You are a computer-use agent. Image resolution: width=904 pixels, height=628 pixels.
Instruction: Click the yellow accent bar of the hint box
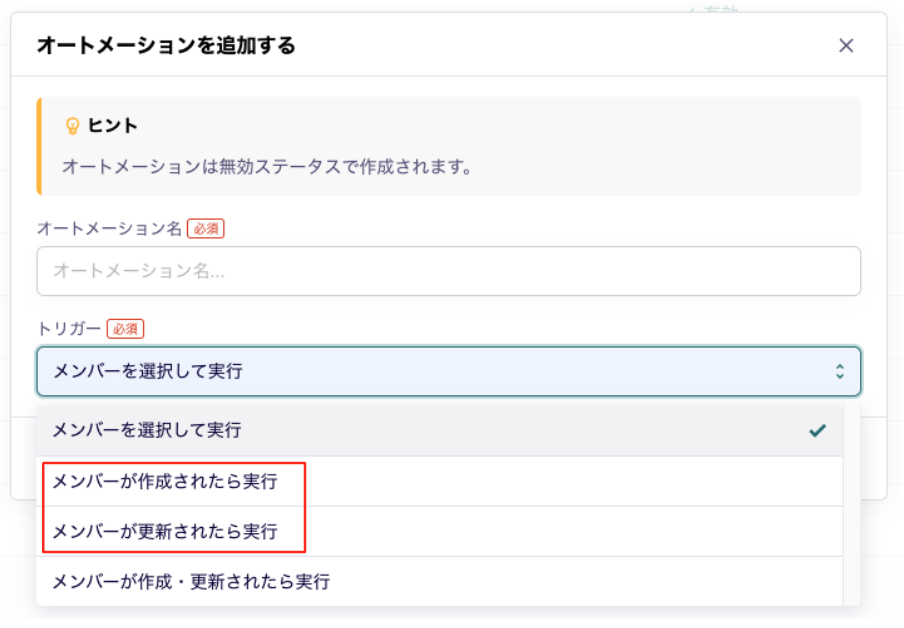(39, 146)
